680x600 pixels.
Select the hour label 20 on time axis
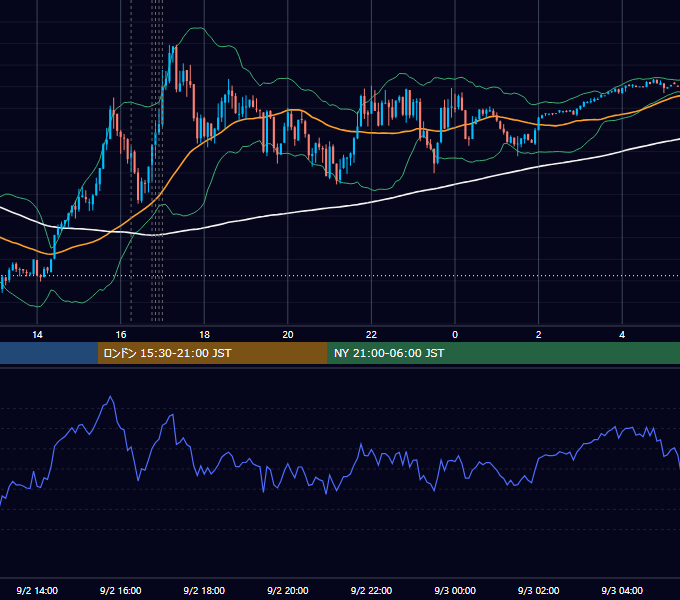point(288,335)
